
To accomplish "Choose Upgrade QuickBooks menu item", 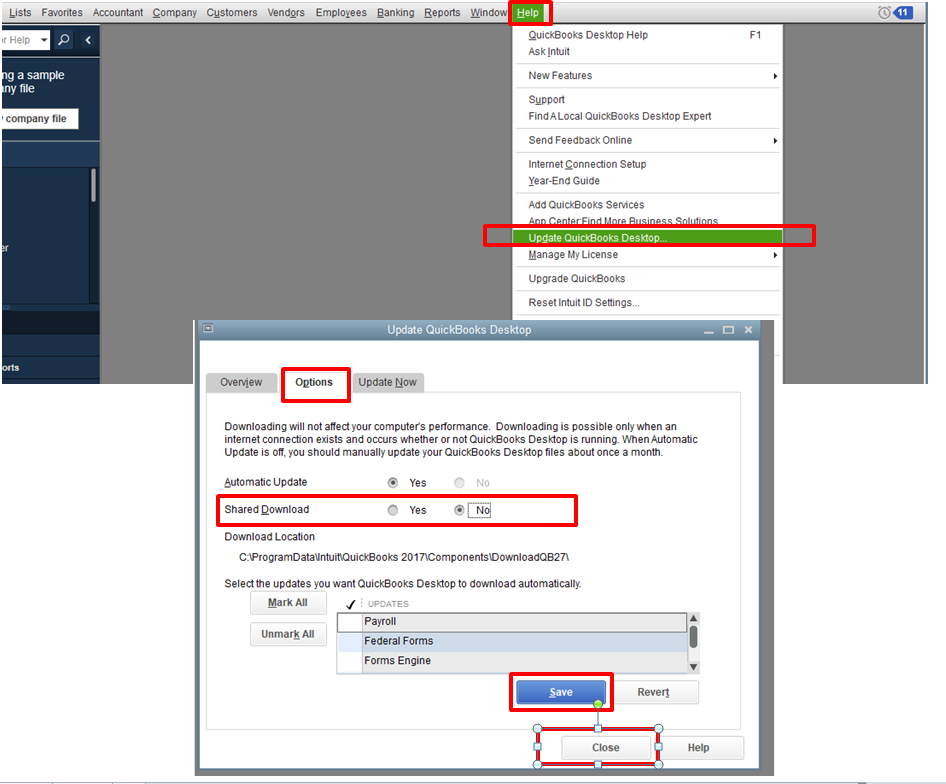I will click(647, 279).
